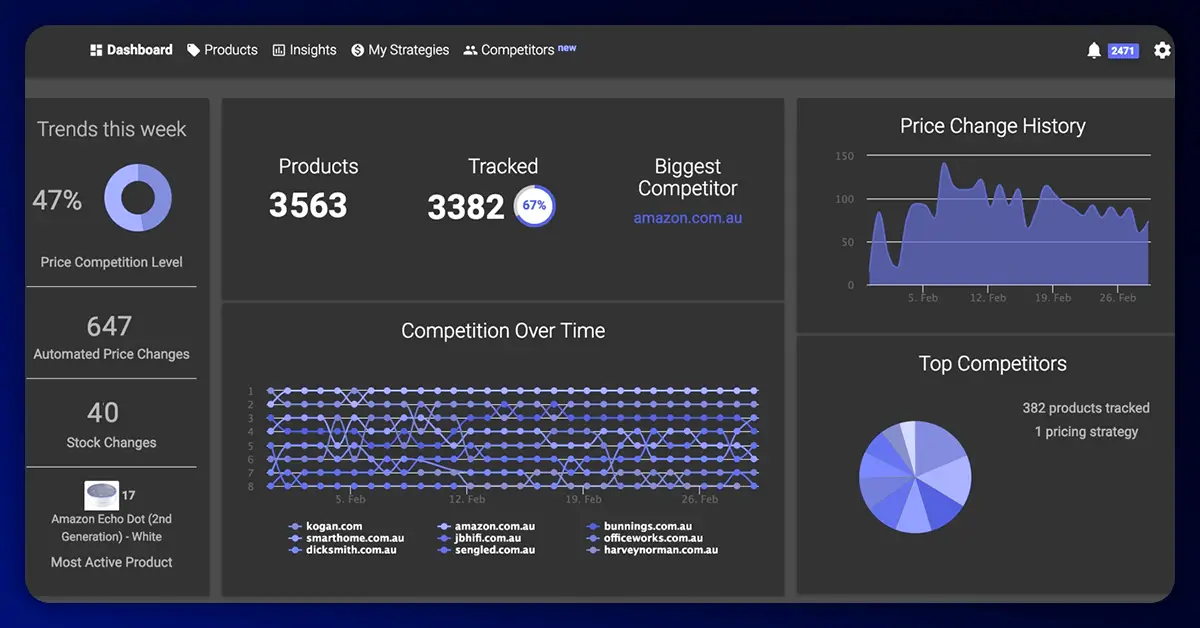Click the 'Competition Over Time' heading
Screen dimensions: 1200x628
(x=503, y=331)
